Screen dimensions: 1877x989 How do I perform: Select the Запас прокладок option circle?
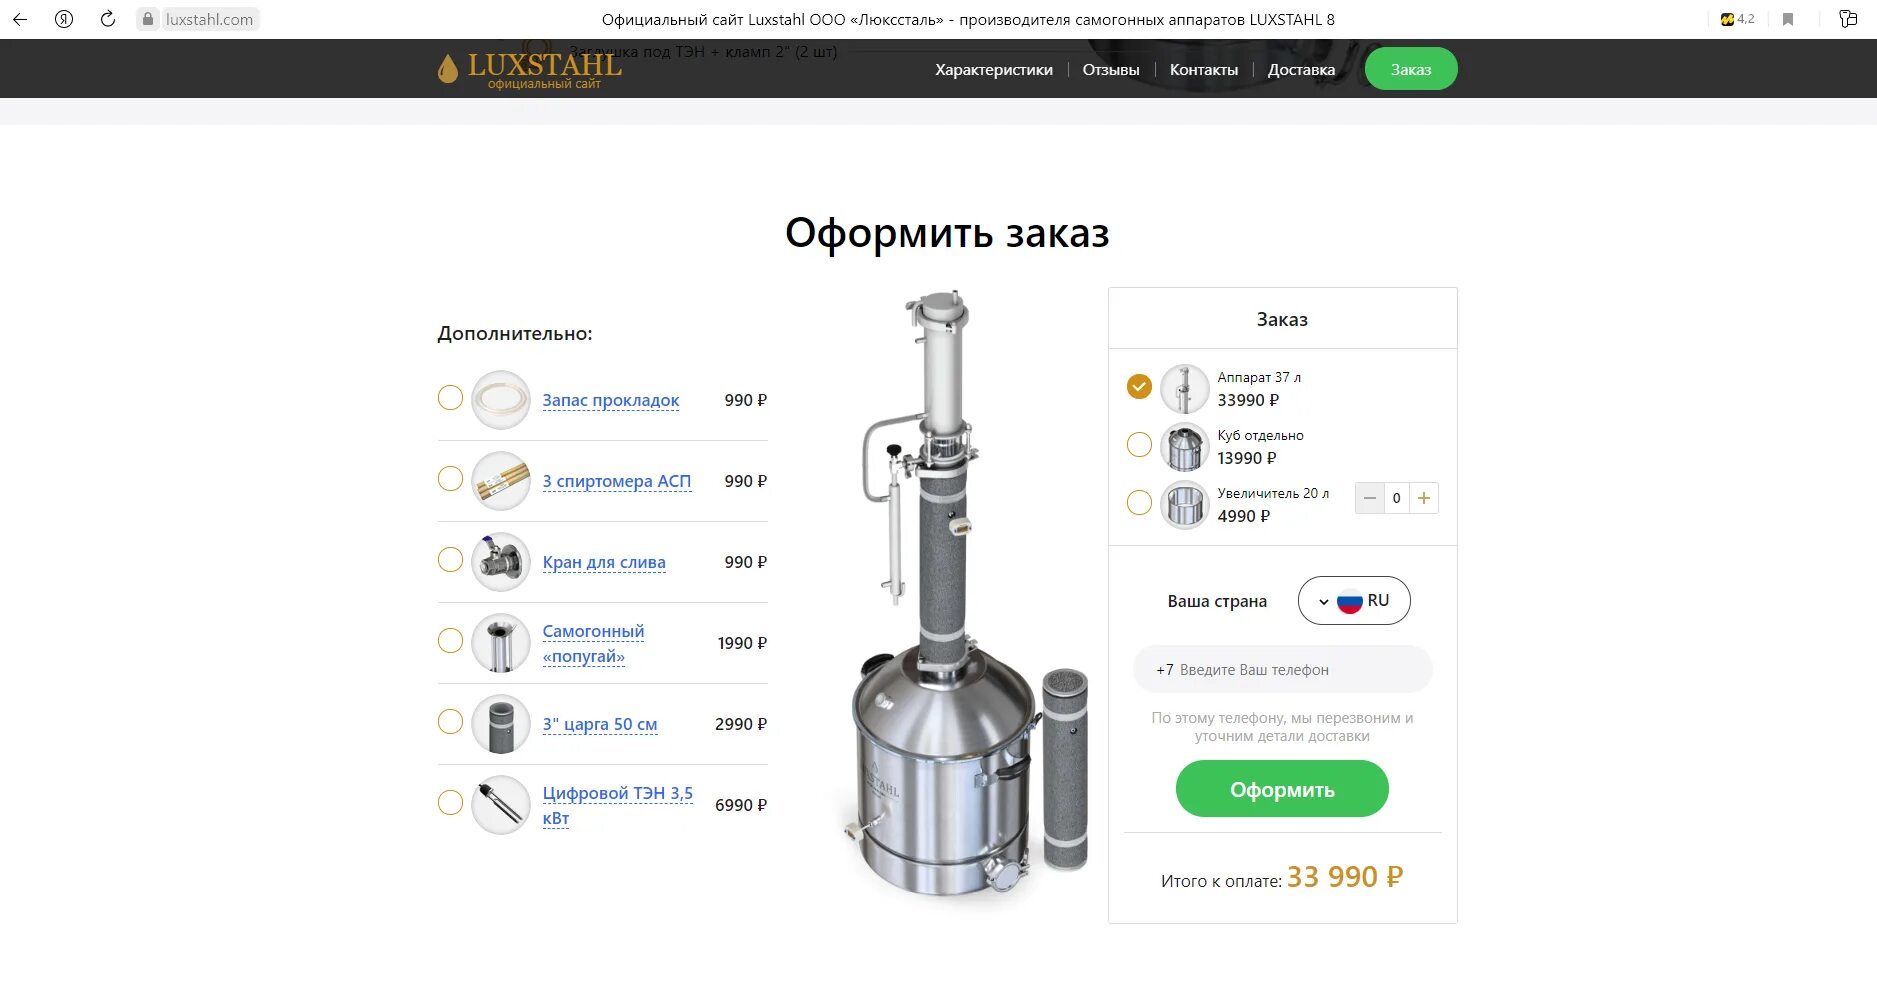tap(450, 398)
